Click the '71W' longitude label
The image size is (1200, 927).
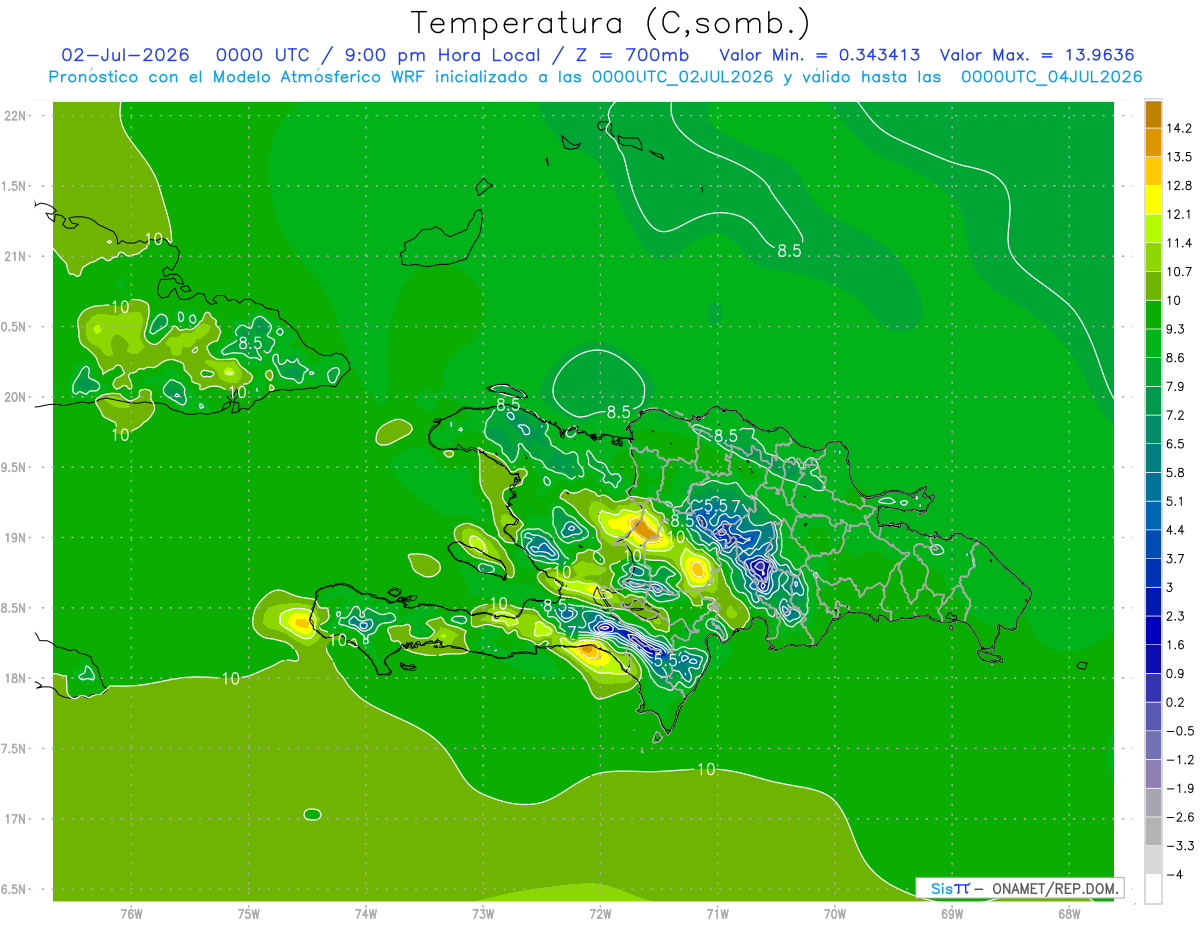[717, 913]
